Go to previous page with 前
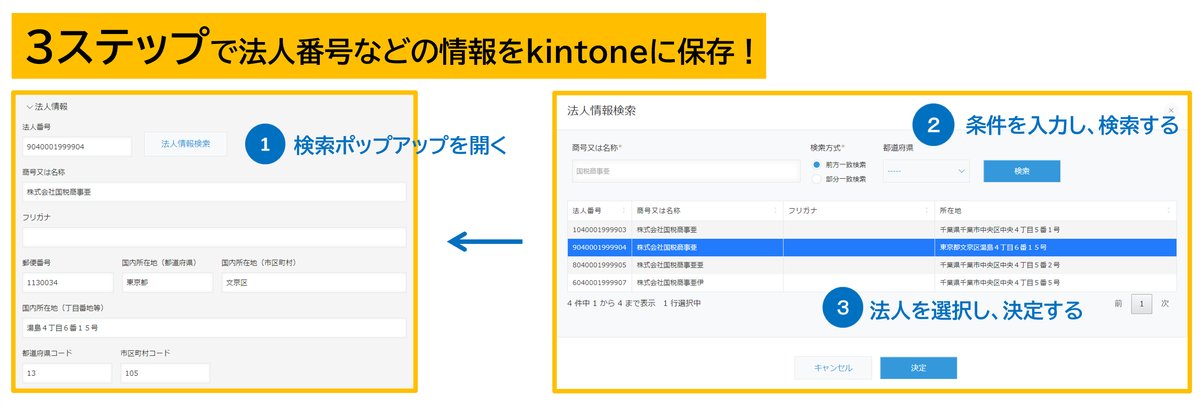The image size is (1200, 409). (x=1119, y=303)
